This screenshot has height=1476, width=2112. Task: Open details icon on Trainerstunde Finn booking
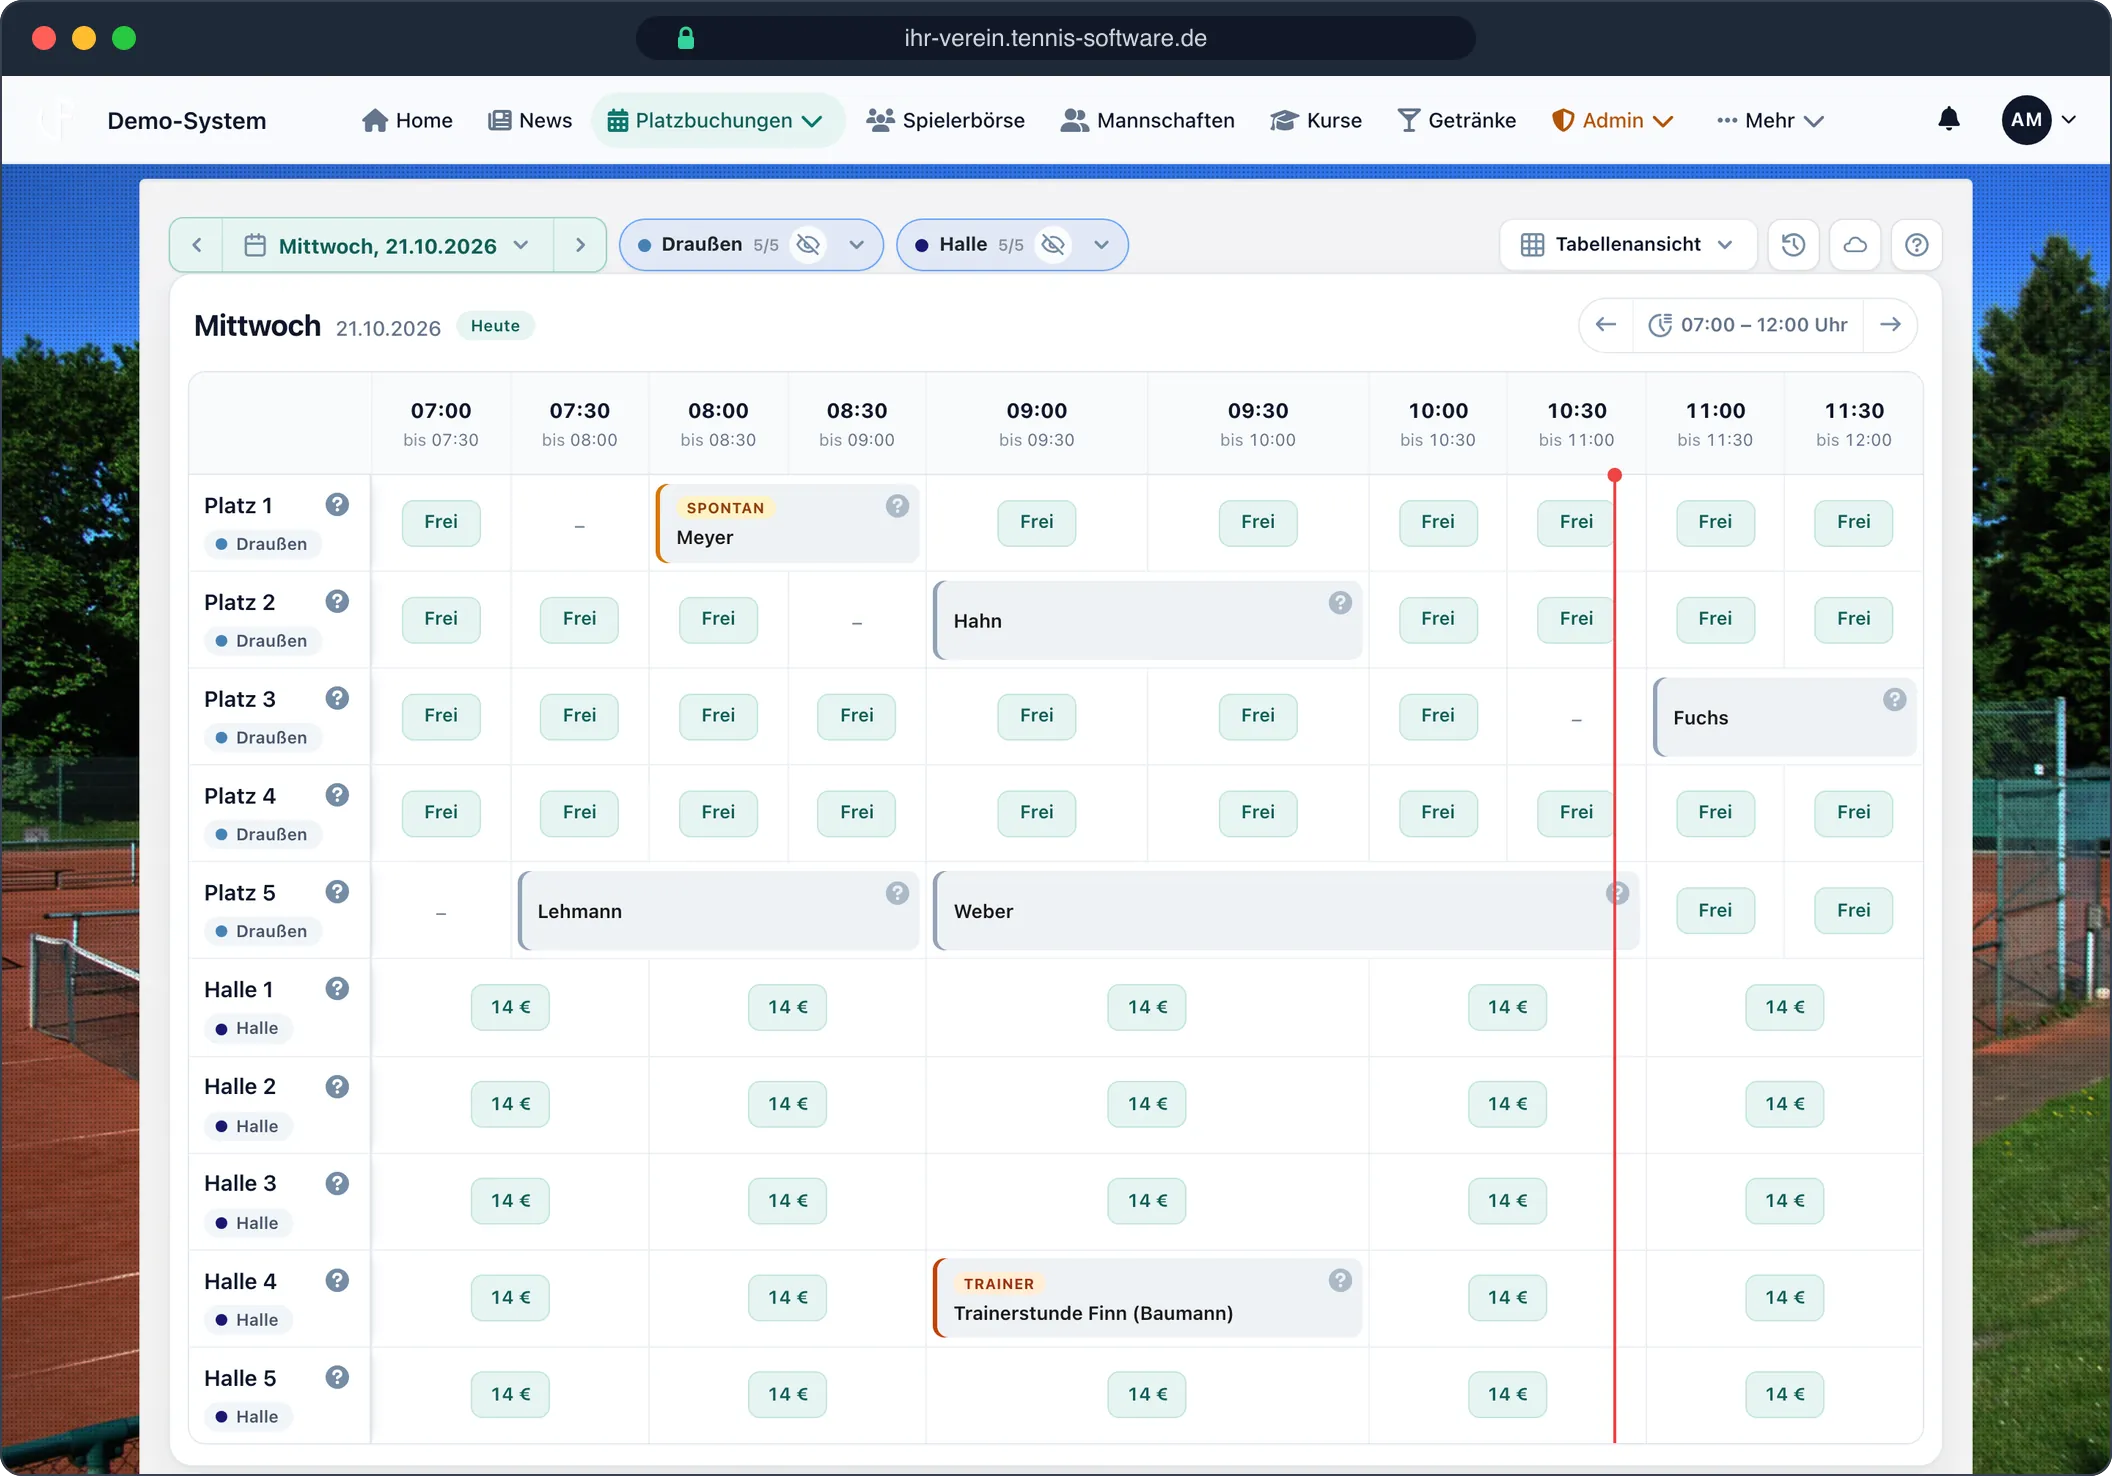[1340, 1281]
